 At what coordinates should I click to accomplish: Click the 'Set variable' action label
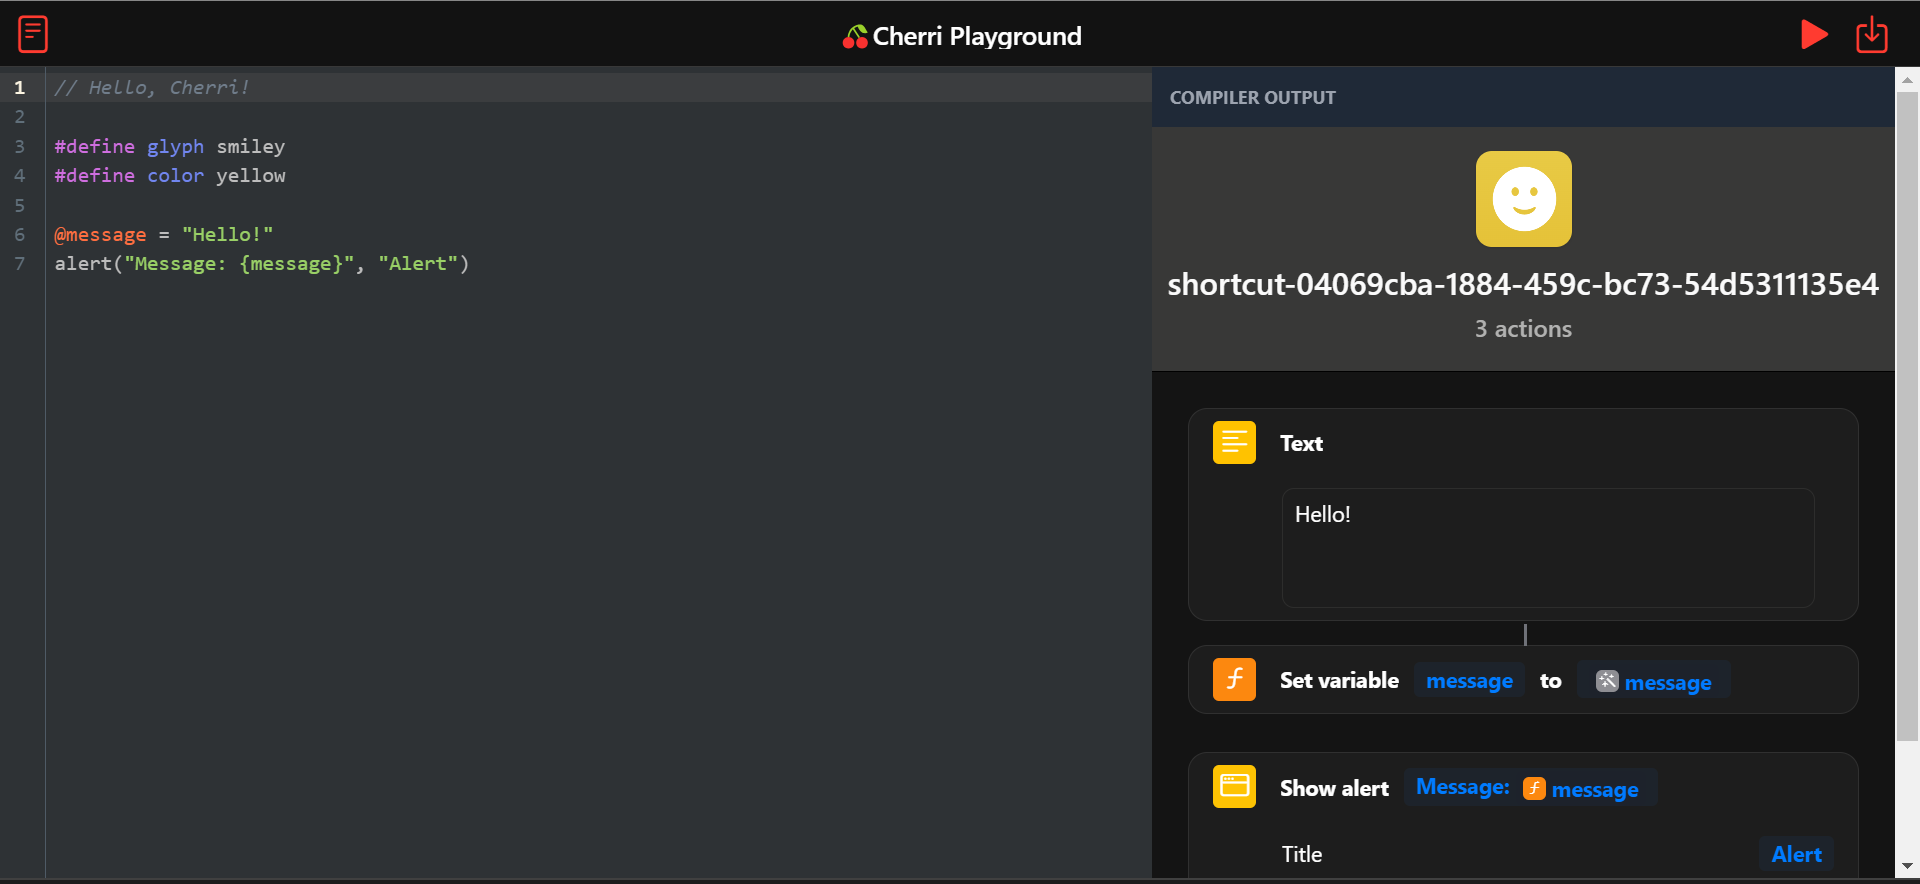coord(1339,681)
